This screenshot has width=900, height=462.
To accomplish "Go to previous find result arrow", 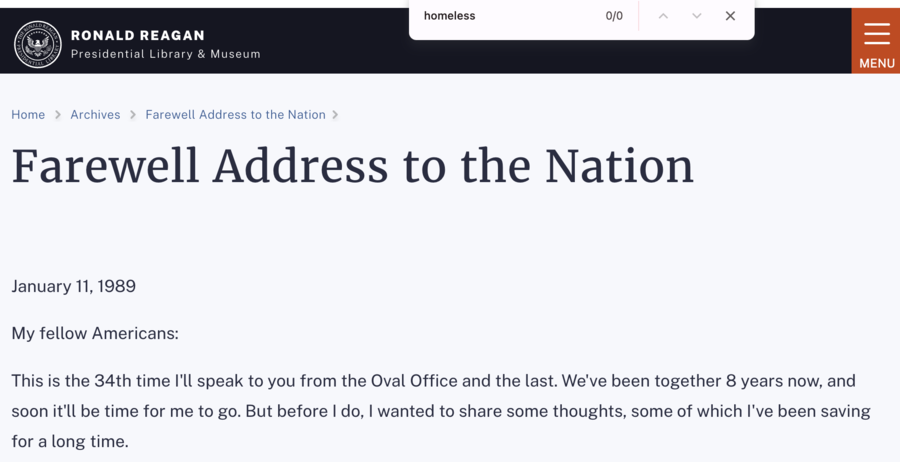I will [663, 16].
